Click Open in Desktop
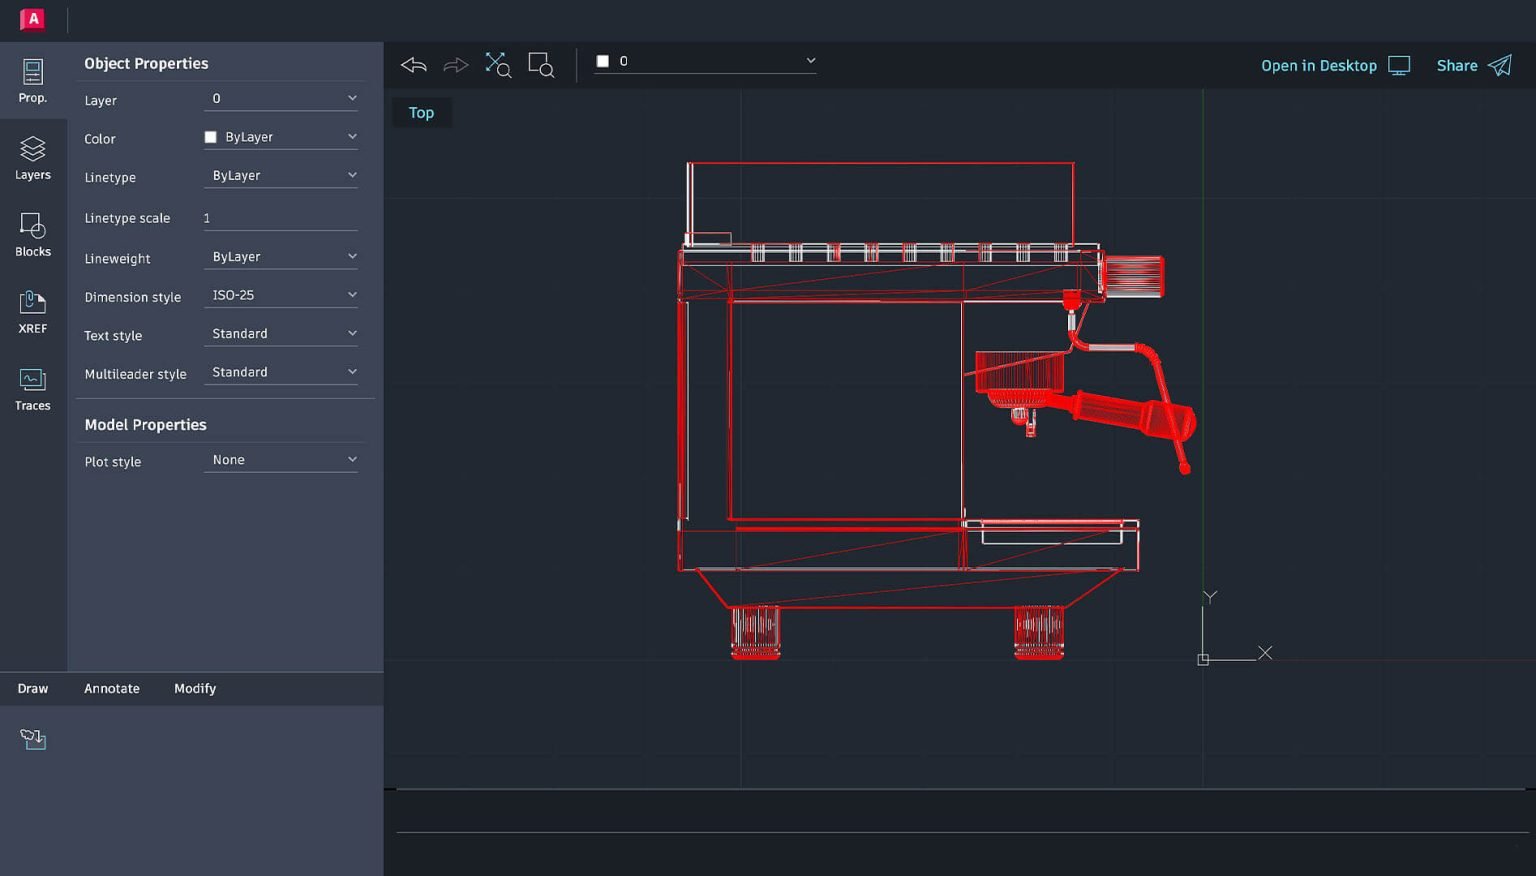Screen dimensions: 1536x876 tap(1318, 65)
